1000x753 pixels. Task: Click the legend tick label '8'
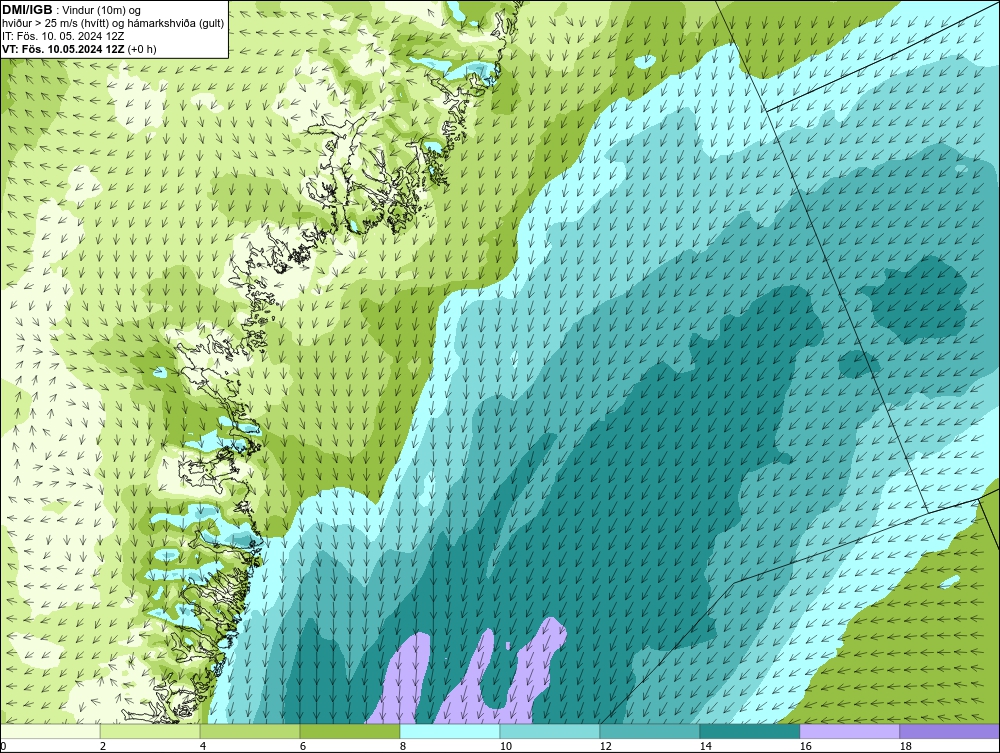[x=402, y=746]
